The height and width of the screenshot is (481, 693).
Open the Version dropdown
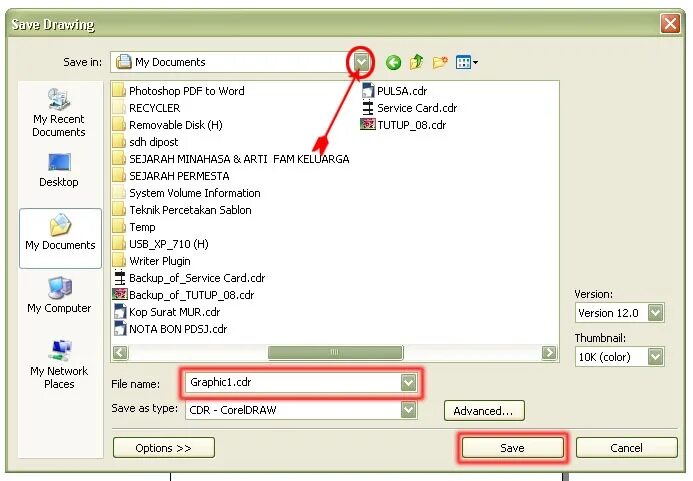point(656,313)
